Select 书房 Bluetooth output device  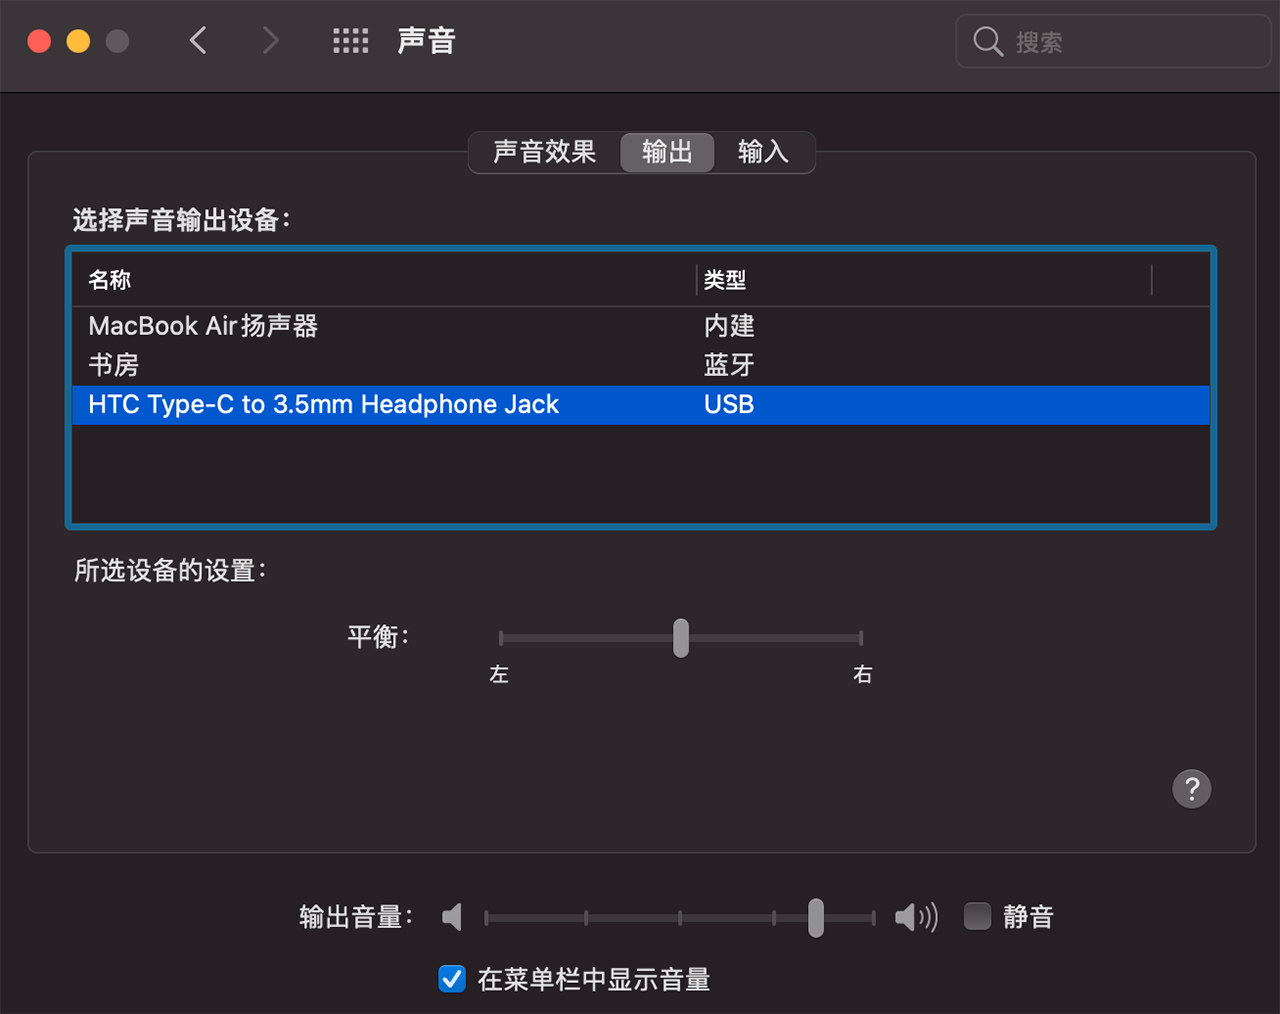114,365
